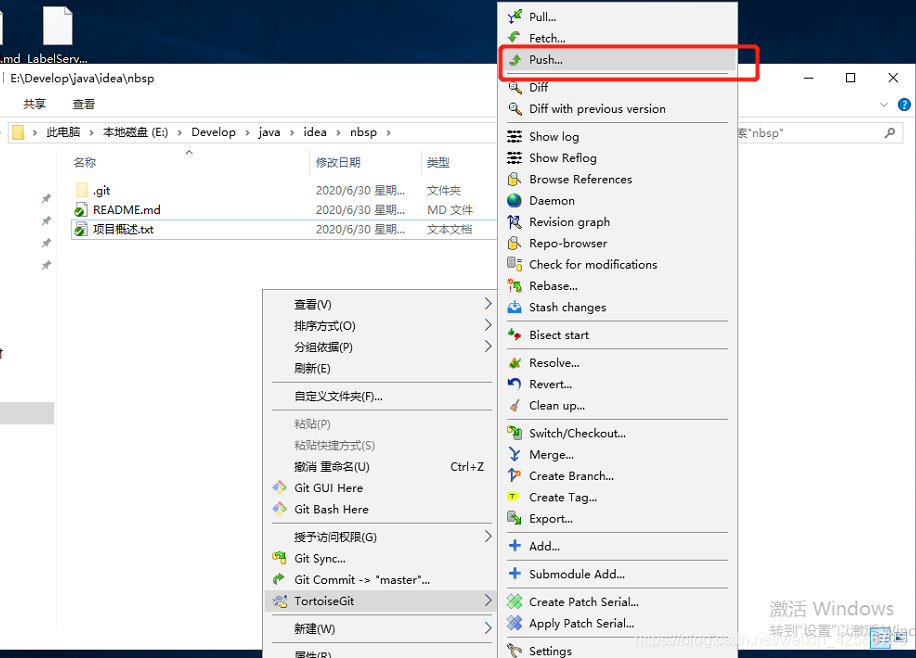The width and height of the screenshot is (916, 658).
Task: Click the Check for modifications icon
Action: [x=515, y=264]
